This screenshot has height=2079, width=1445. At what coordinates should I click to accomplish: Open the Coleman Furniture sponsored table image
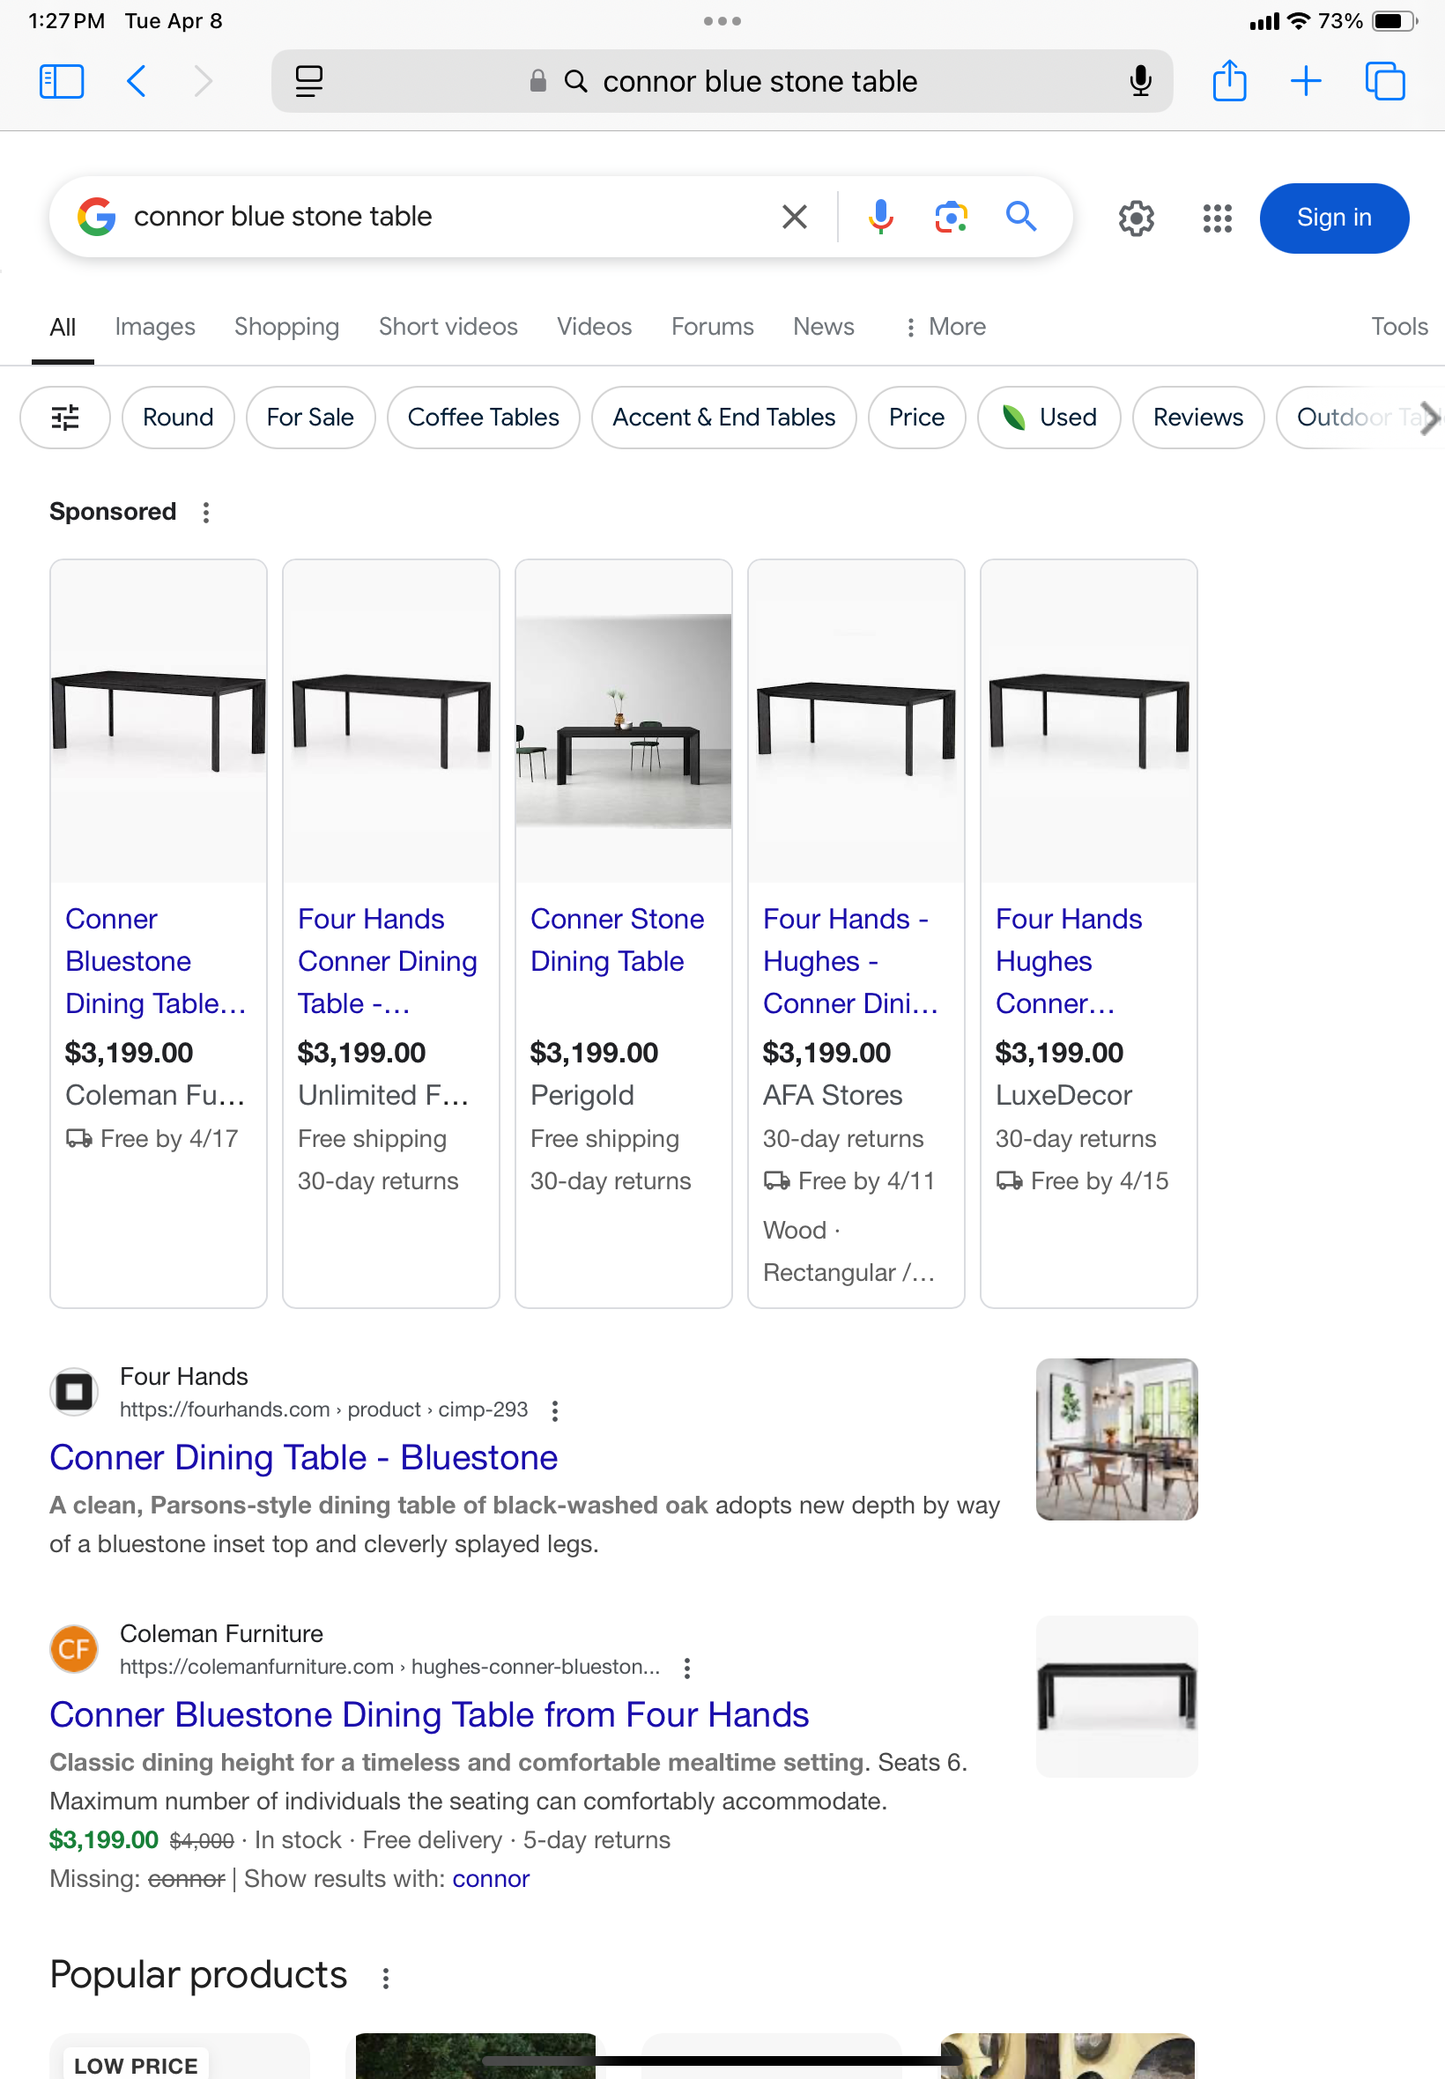coord(158,721)
